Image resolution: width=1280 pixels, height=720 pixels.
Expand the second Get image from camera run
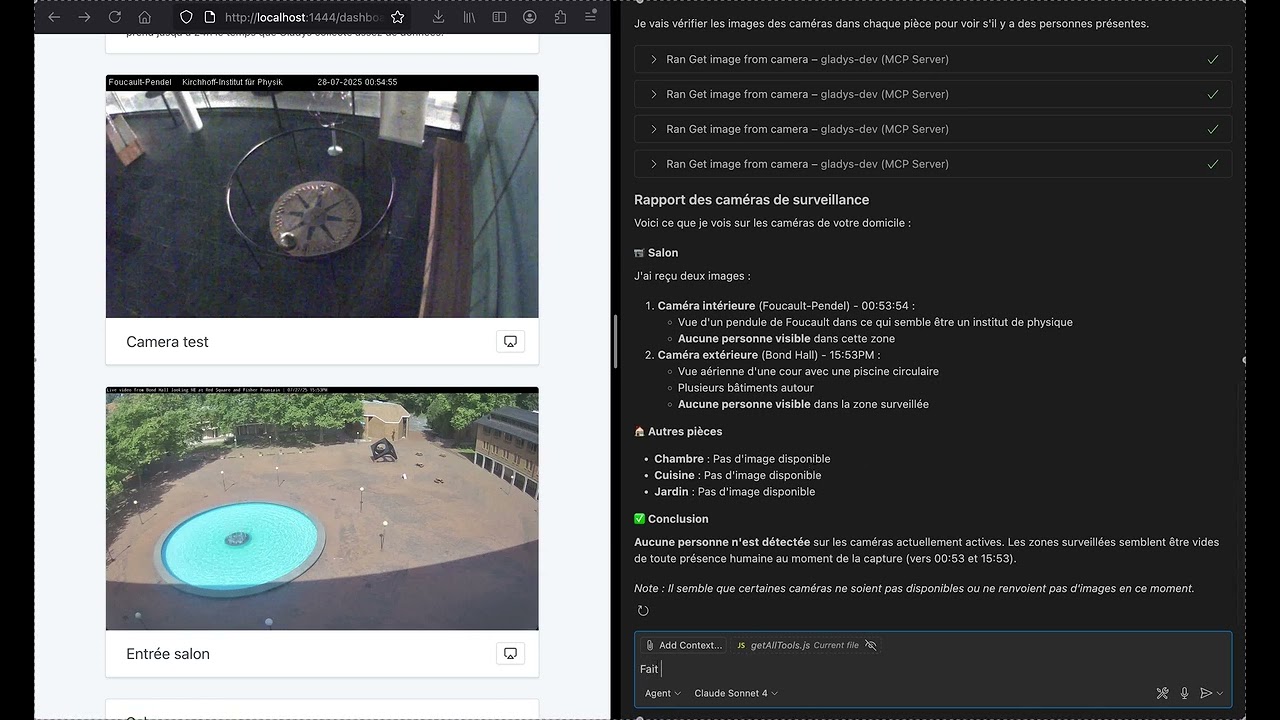point(933,94)
